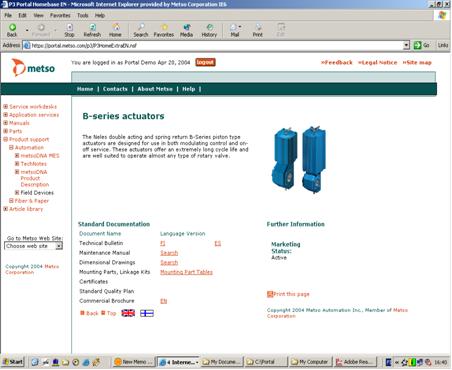Open the Favorites star icon
Viewport: 452px width, 370px height.
[164, 27]
